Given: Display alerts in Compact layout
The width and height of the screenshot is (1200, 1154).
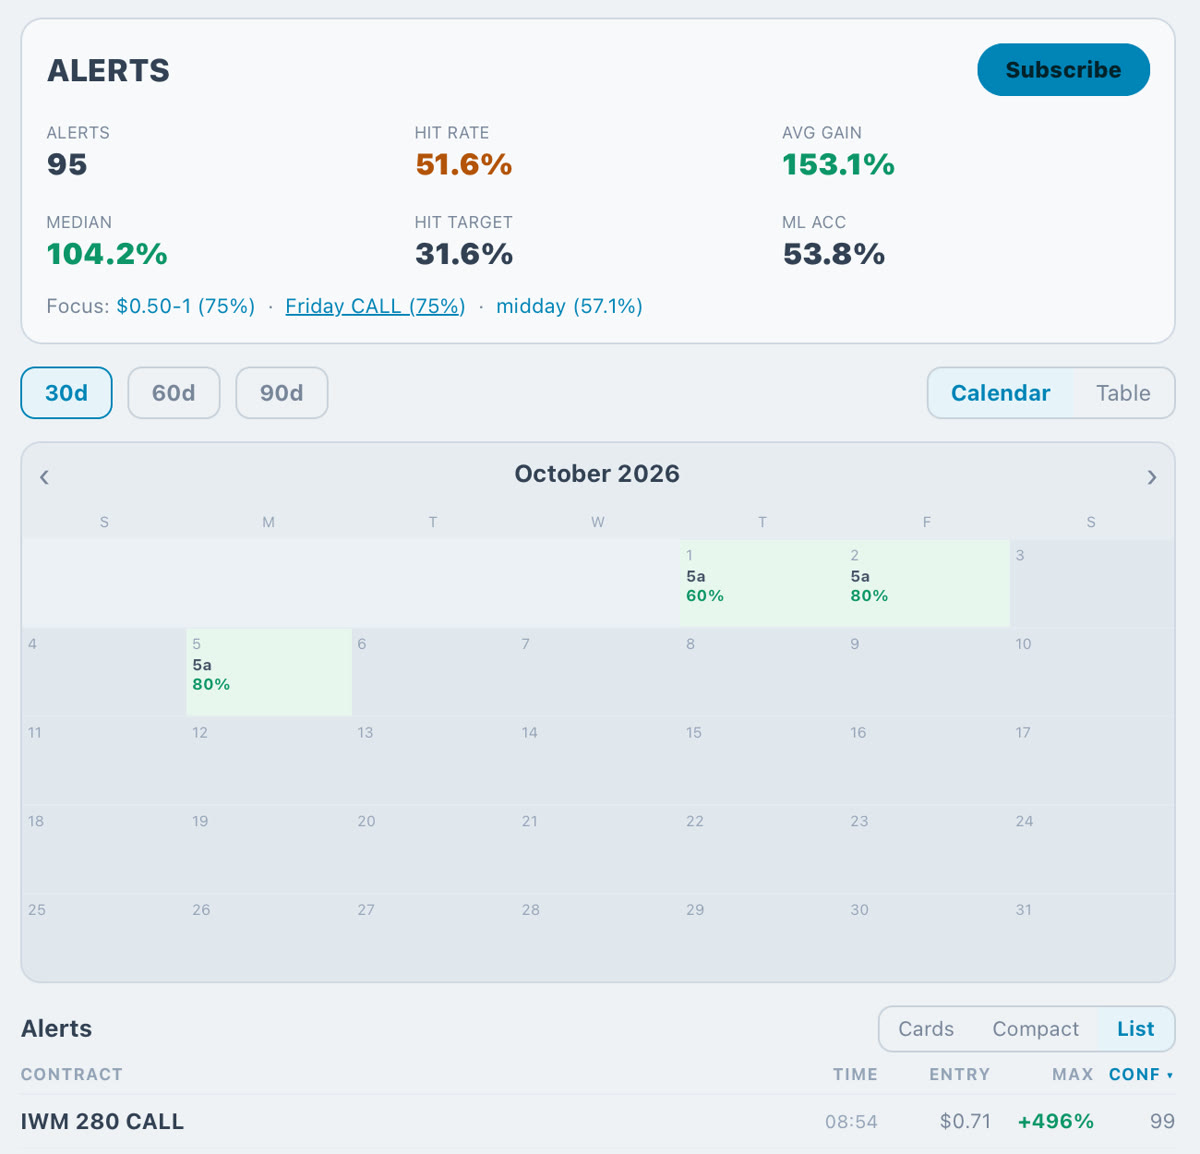Looking at the screenshot, I should [1035, 1029].
